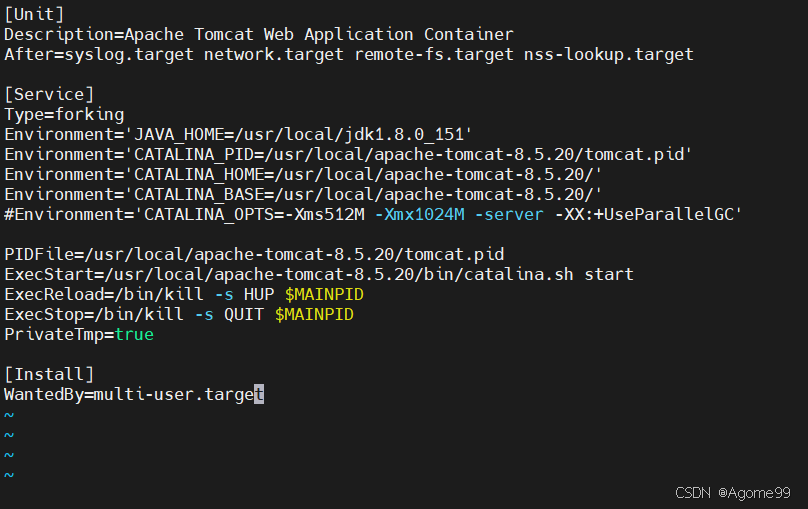The width and height of the screenshot is (808, 509).
Task: Click the true value of PrivateTmp
Action: 134,335
